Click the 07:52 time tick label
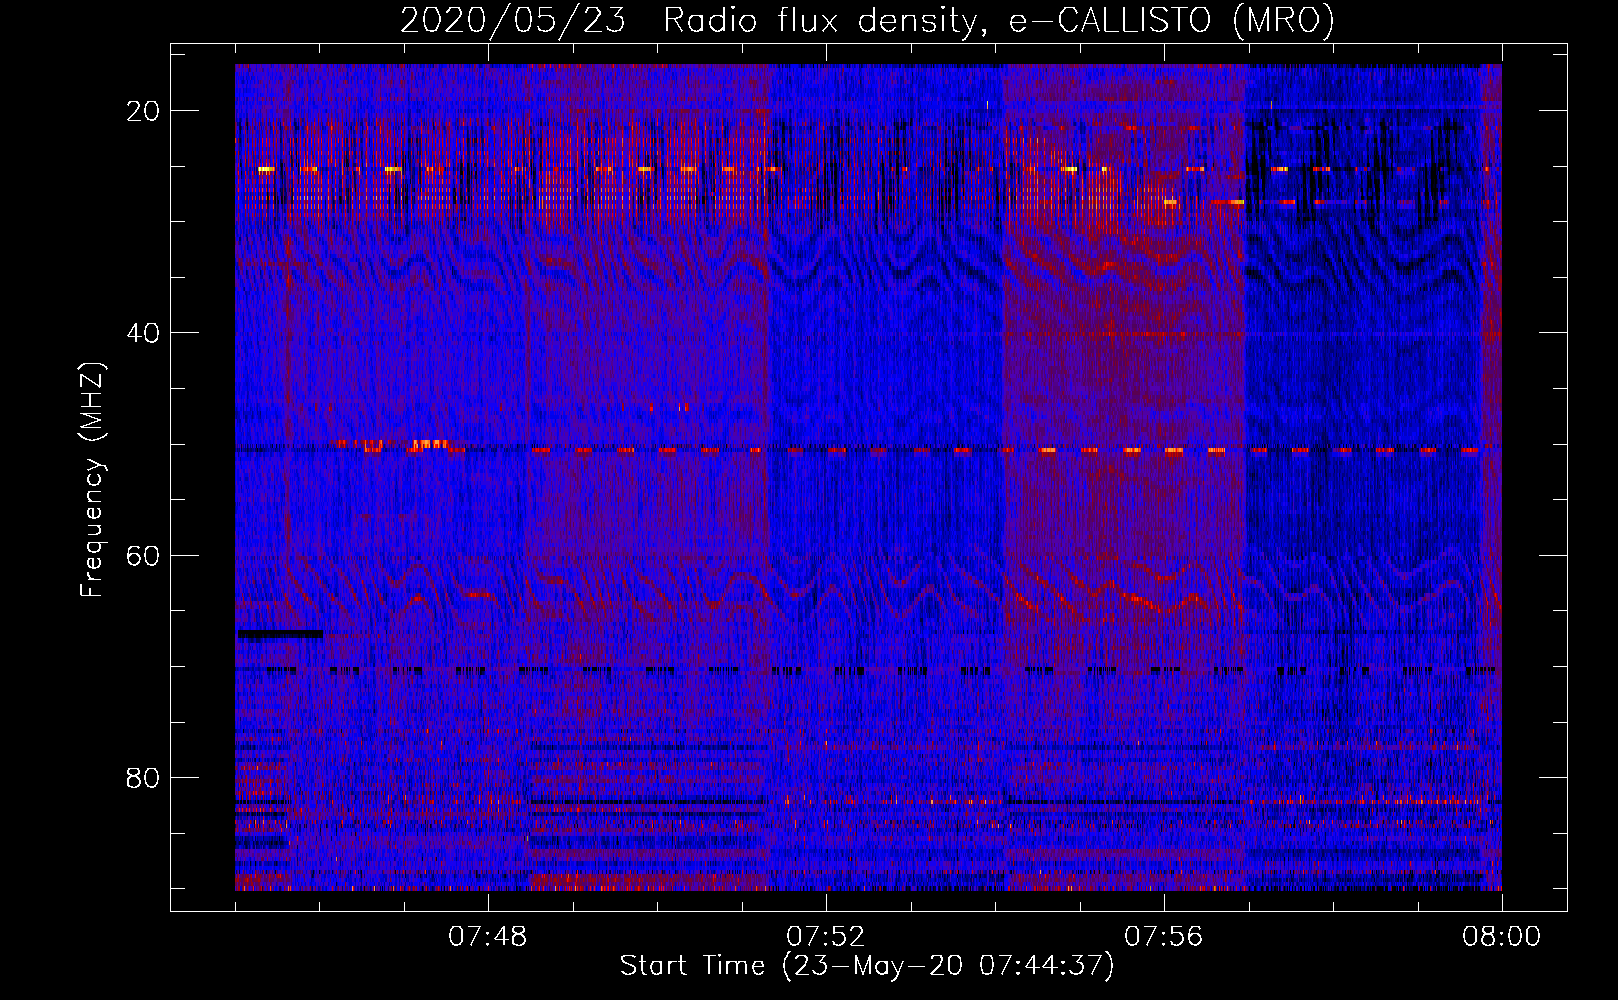This screenshot has height=1000, width=1618. tap(826, 937)
